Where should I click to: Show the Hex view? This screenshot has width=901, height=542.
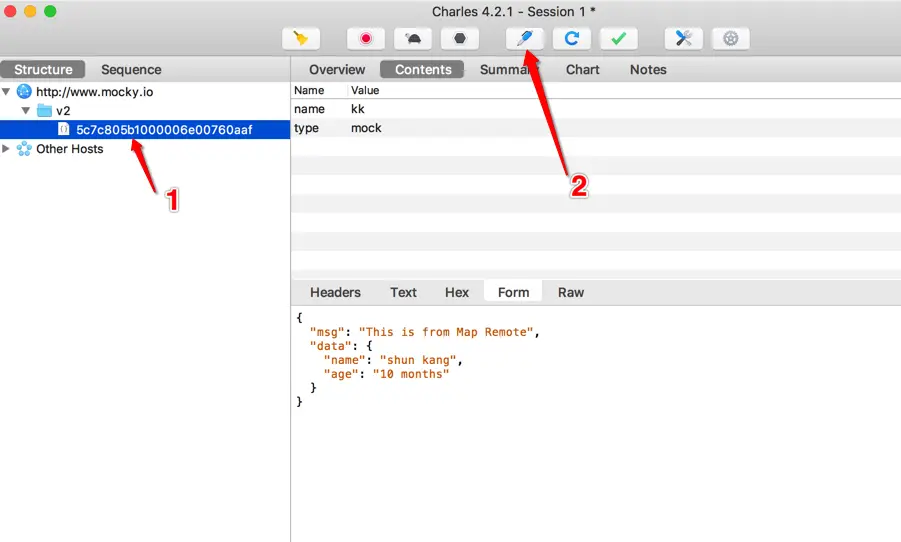coord(457,293)
